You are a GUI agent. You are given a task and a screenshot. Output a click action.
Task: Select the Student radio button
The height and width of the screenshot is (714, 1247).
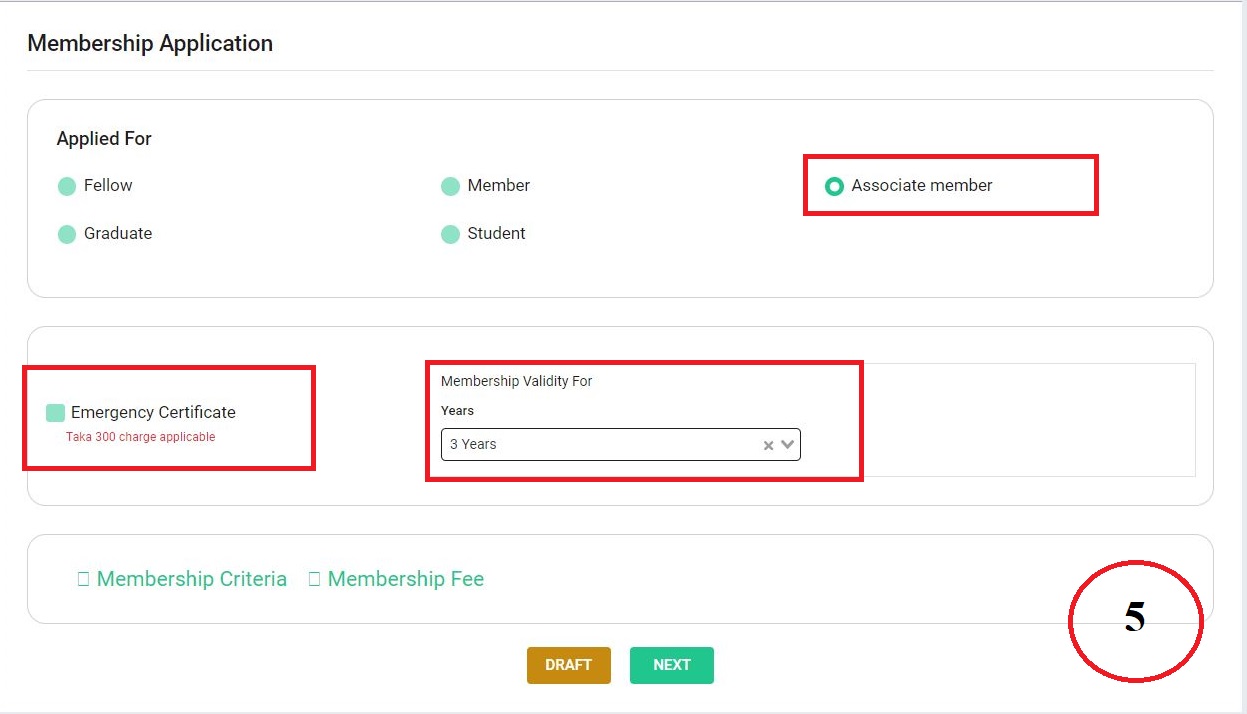point(450,234)
